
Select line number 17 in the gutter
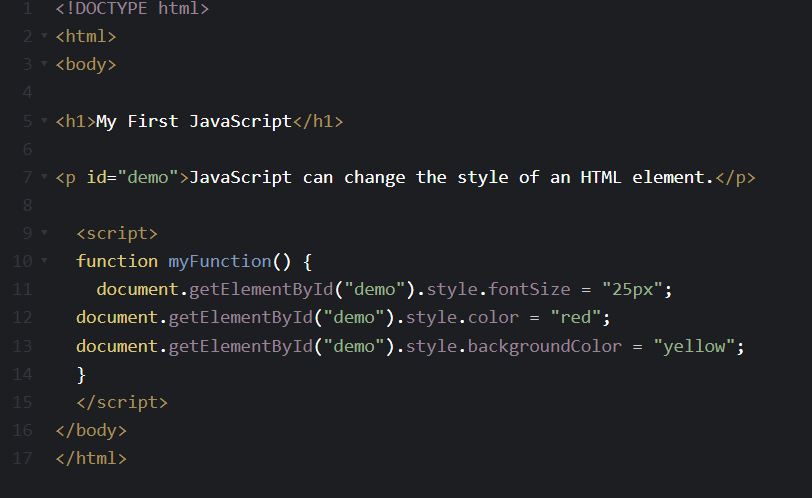[x=24, y=459]
